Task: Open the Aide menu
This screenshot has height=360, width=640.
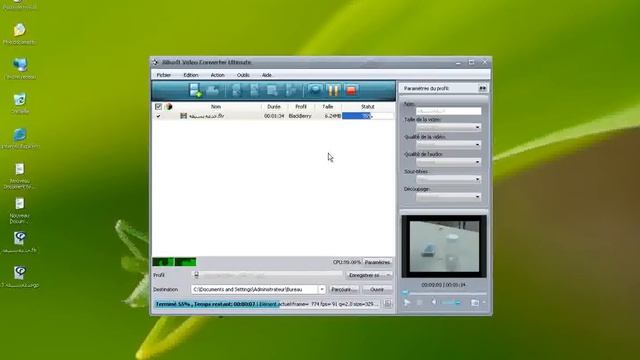Action: pos(267,75)
